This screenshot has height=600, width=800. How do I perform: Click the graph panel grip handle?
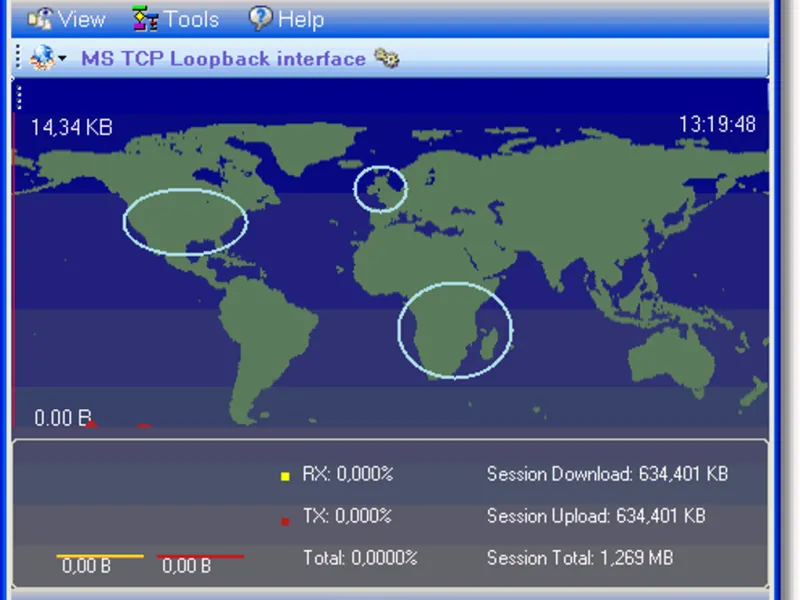pyautogui.click(x=19, y=97)
